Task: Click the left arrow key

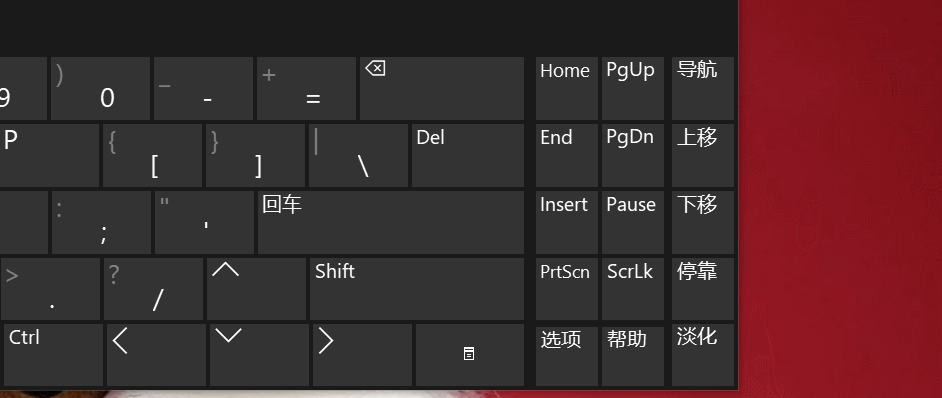Action: [x=156, y=355]
